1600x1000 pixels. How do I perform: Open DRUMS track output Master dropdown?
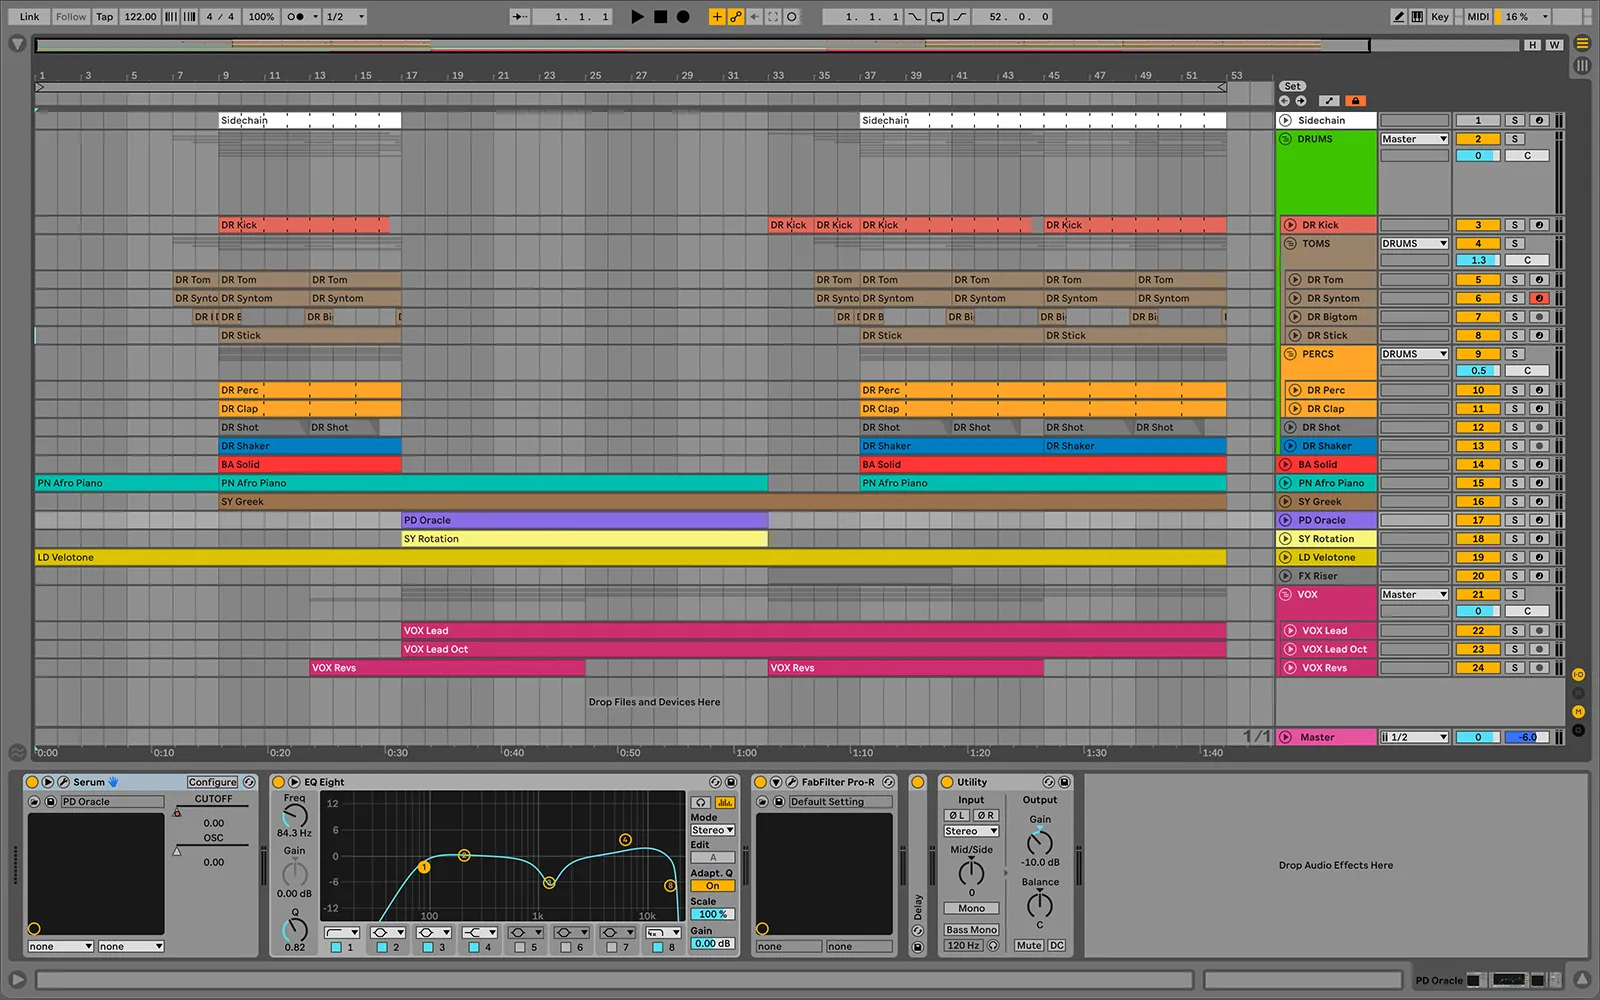(1414, 139)
